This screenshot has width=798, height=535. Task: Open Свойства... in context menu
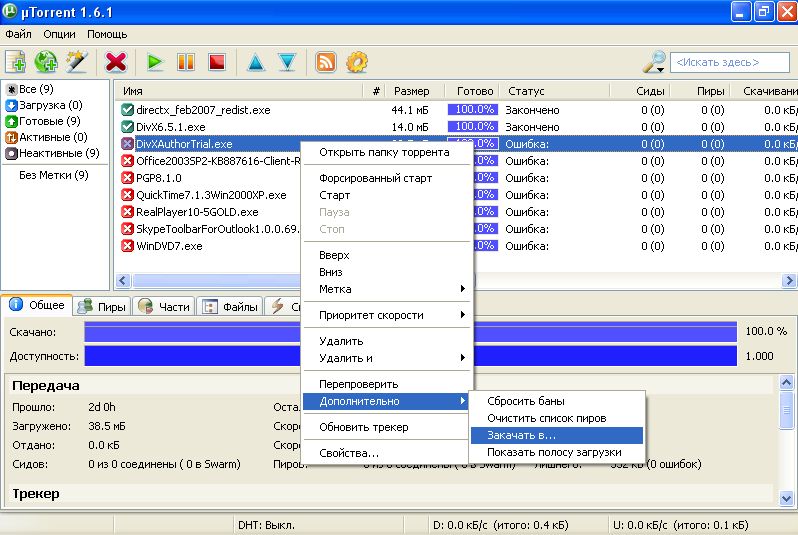pyautogui.click(x=387, y=453)
